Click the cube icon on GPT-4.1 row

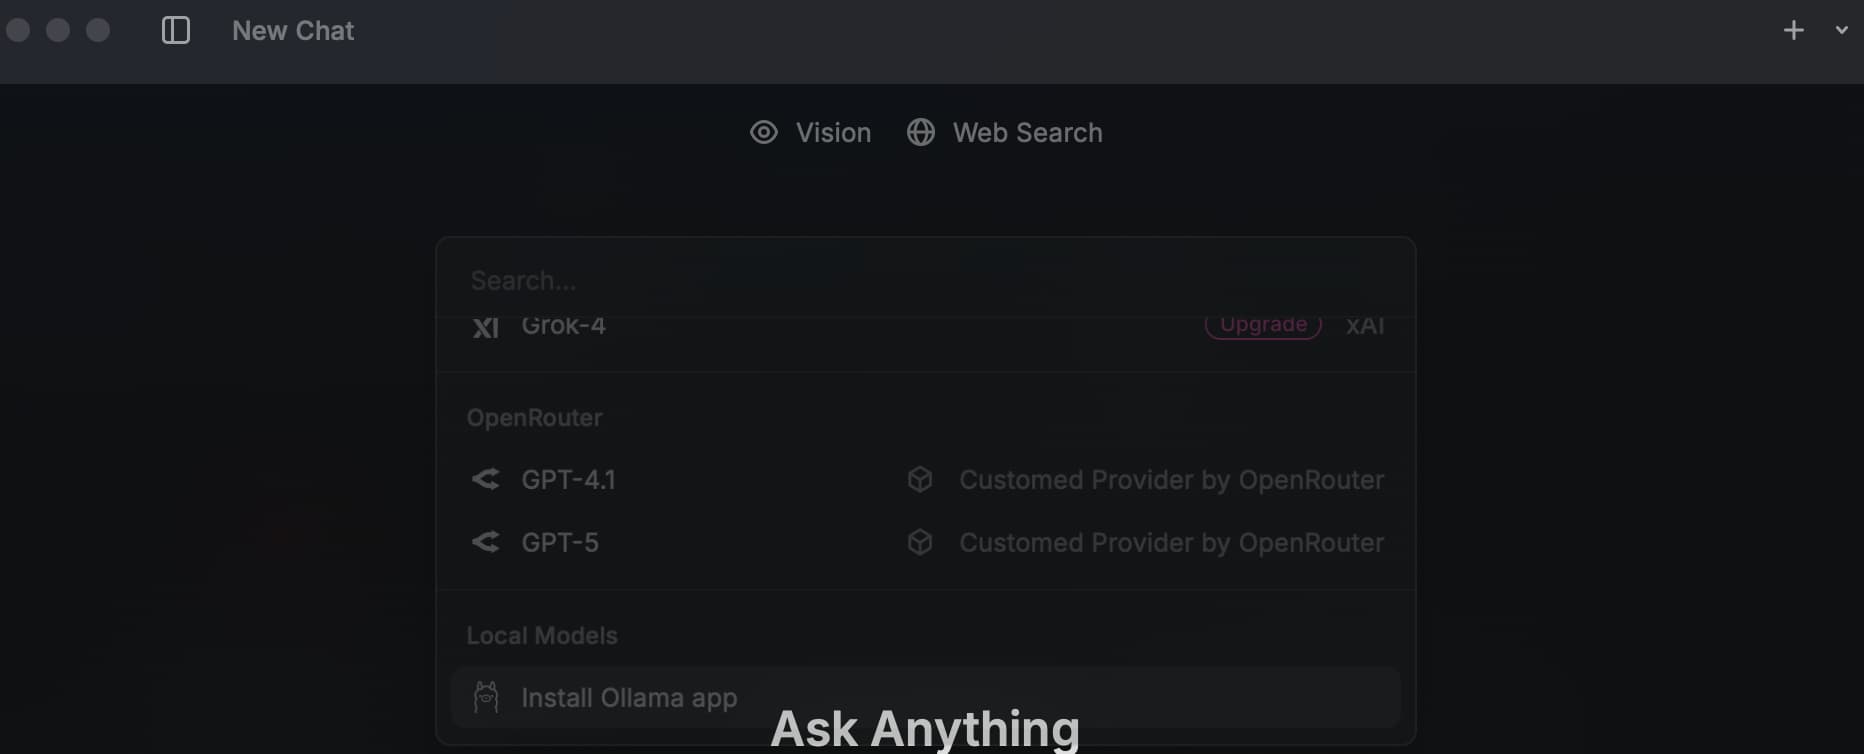click(920, 480)
